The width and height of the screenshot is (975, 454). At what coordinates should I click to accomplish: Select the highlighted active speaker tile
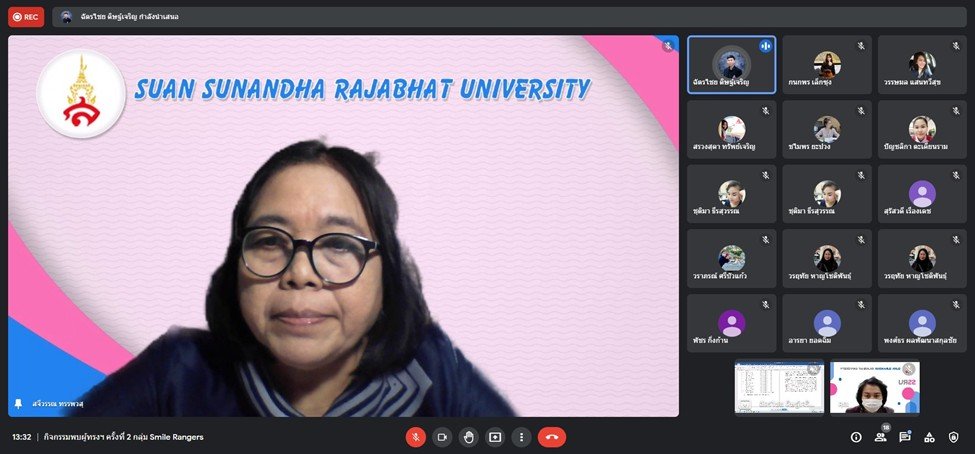tap(731, 65)
